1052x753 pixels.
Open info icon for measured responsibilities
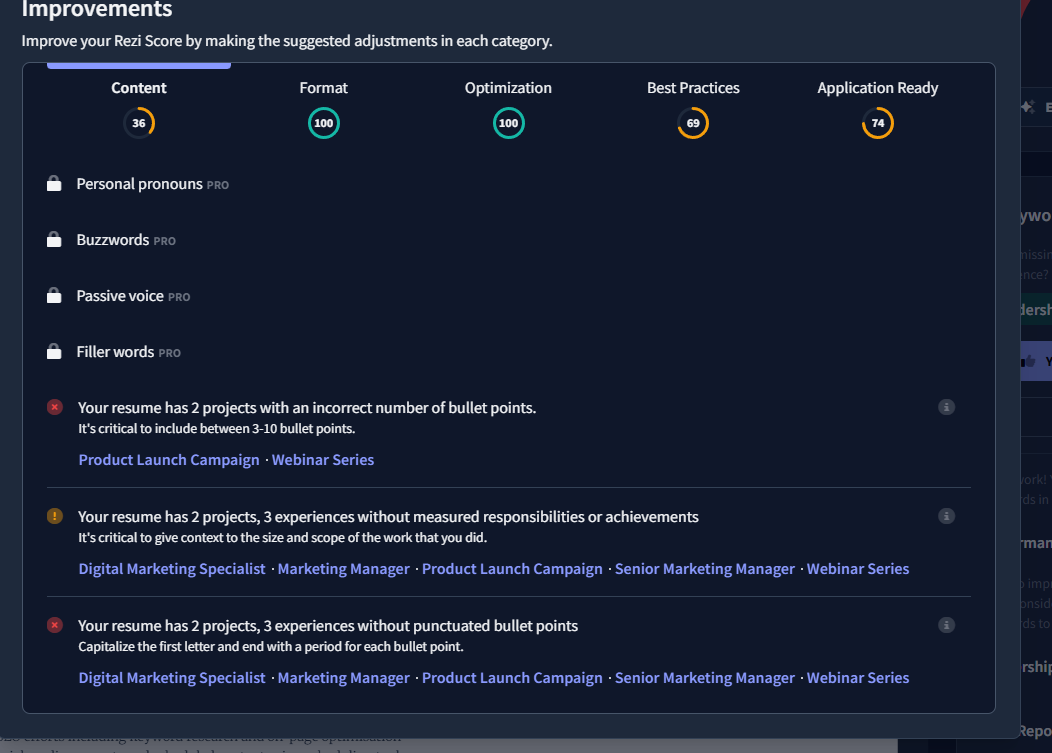[946, 516]
